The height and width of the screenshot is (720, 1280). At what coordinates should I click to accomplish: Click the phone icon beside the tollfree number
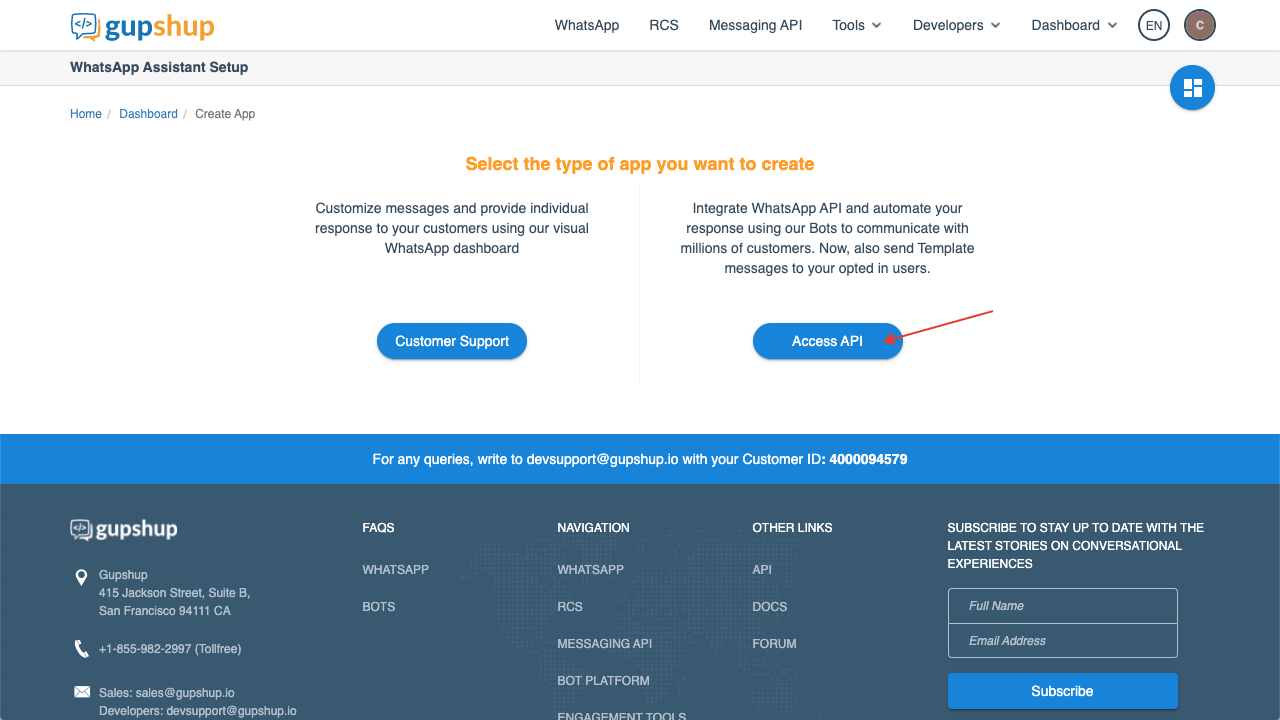tap(81, 649)
